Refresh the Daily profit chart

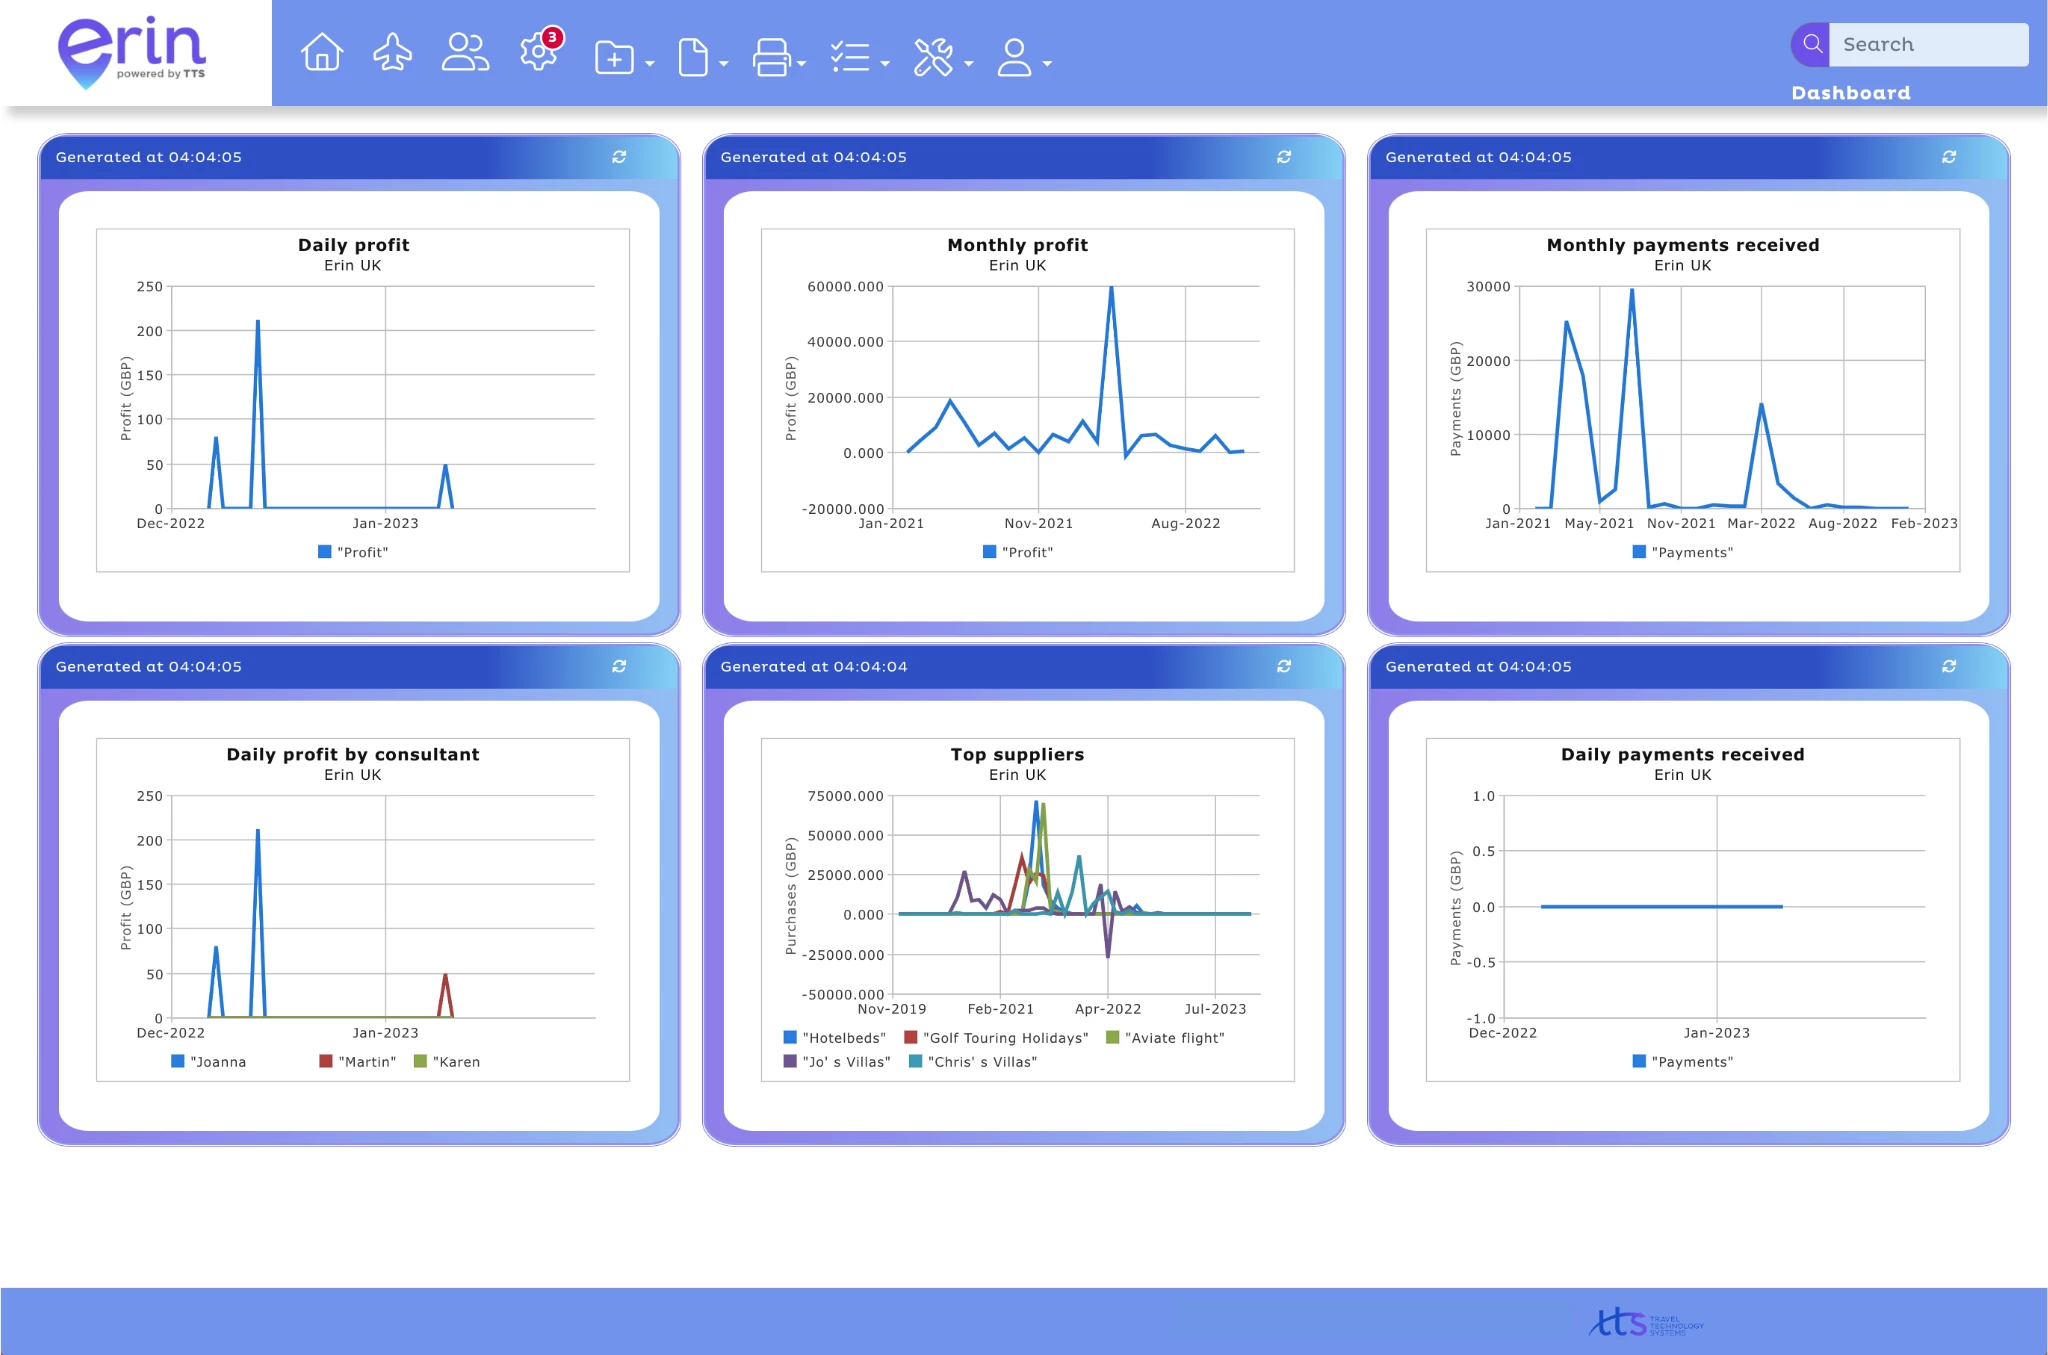tap(619, 157)
